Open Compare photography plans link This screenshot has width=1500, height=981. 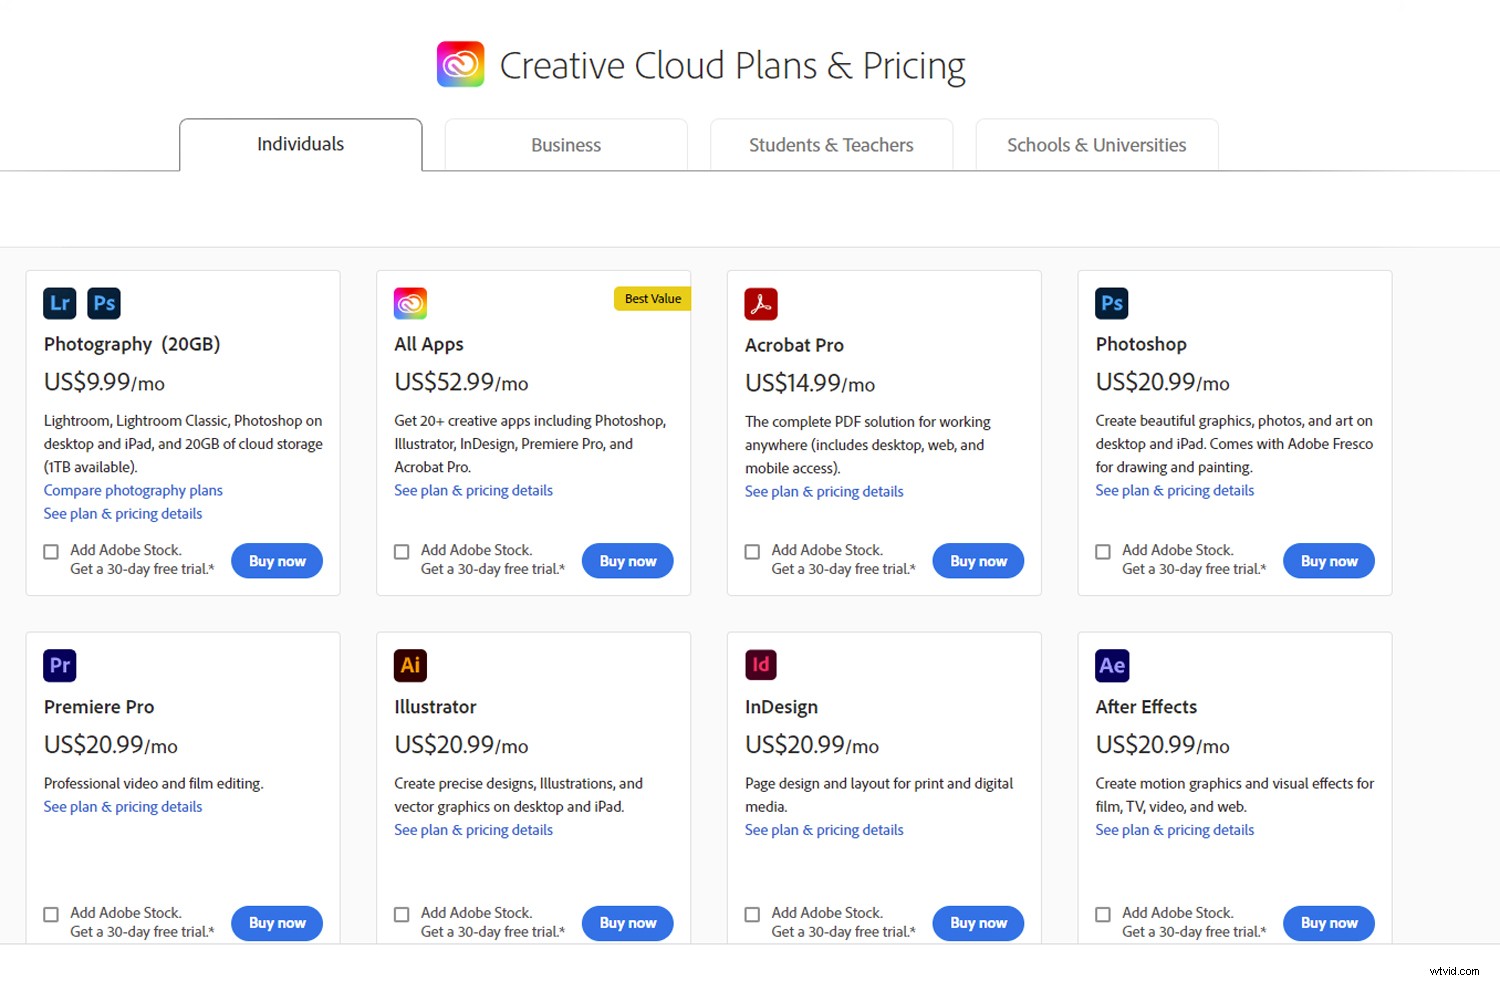(133, 490)
